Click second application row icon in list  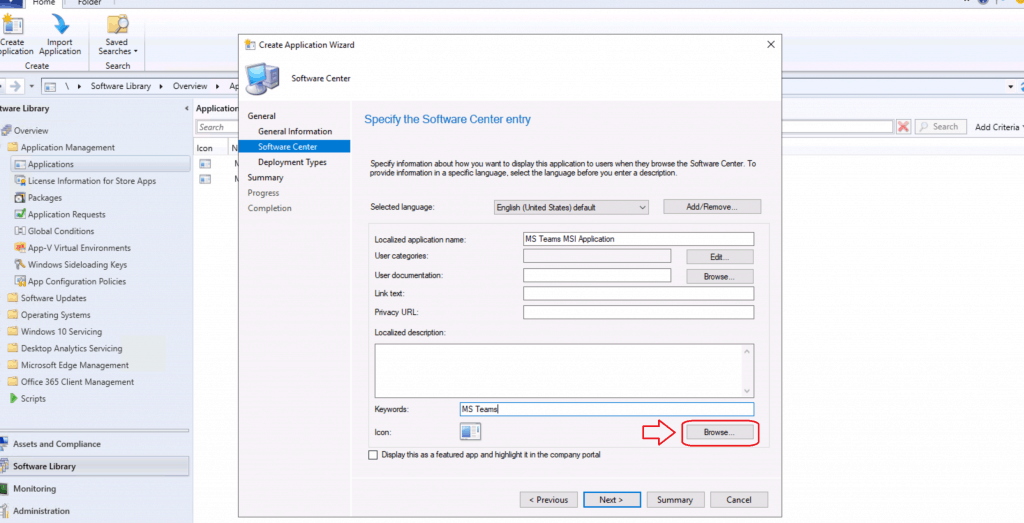coord(205,179)
